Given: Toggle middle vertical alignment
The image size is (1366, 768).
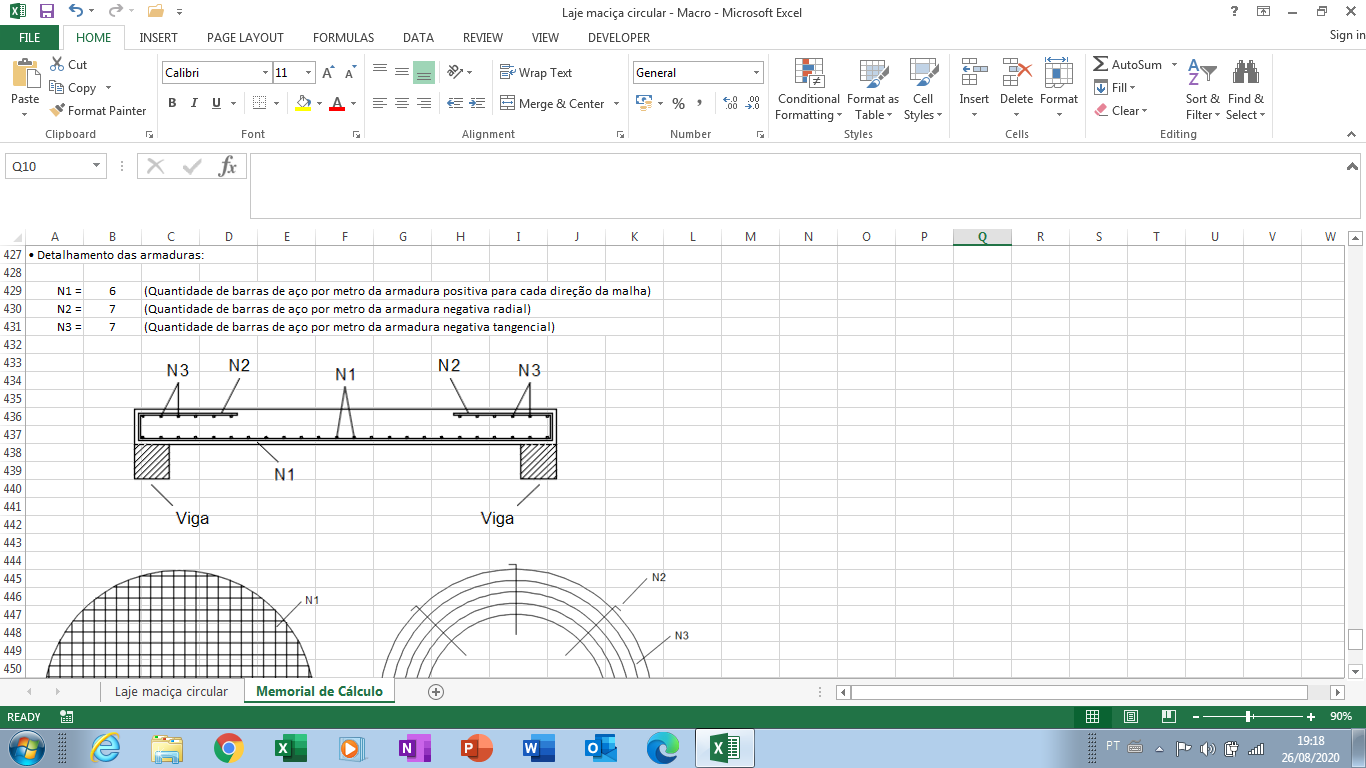Looking at the screenshot, I should pos(402,72).
